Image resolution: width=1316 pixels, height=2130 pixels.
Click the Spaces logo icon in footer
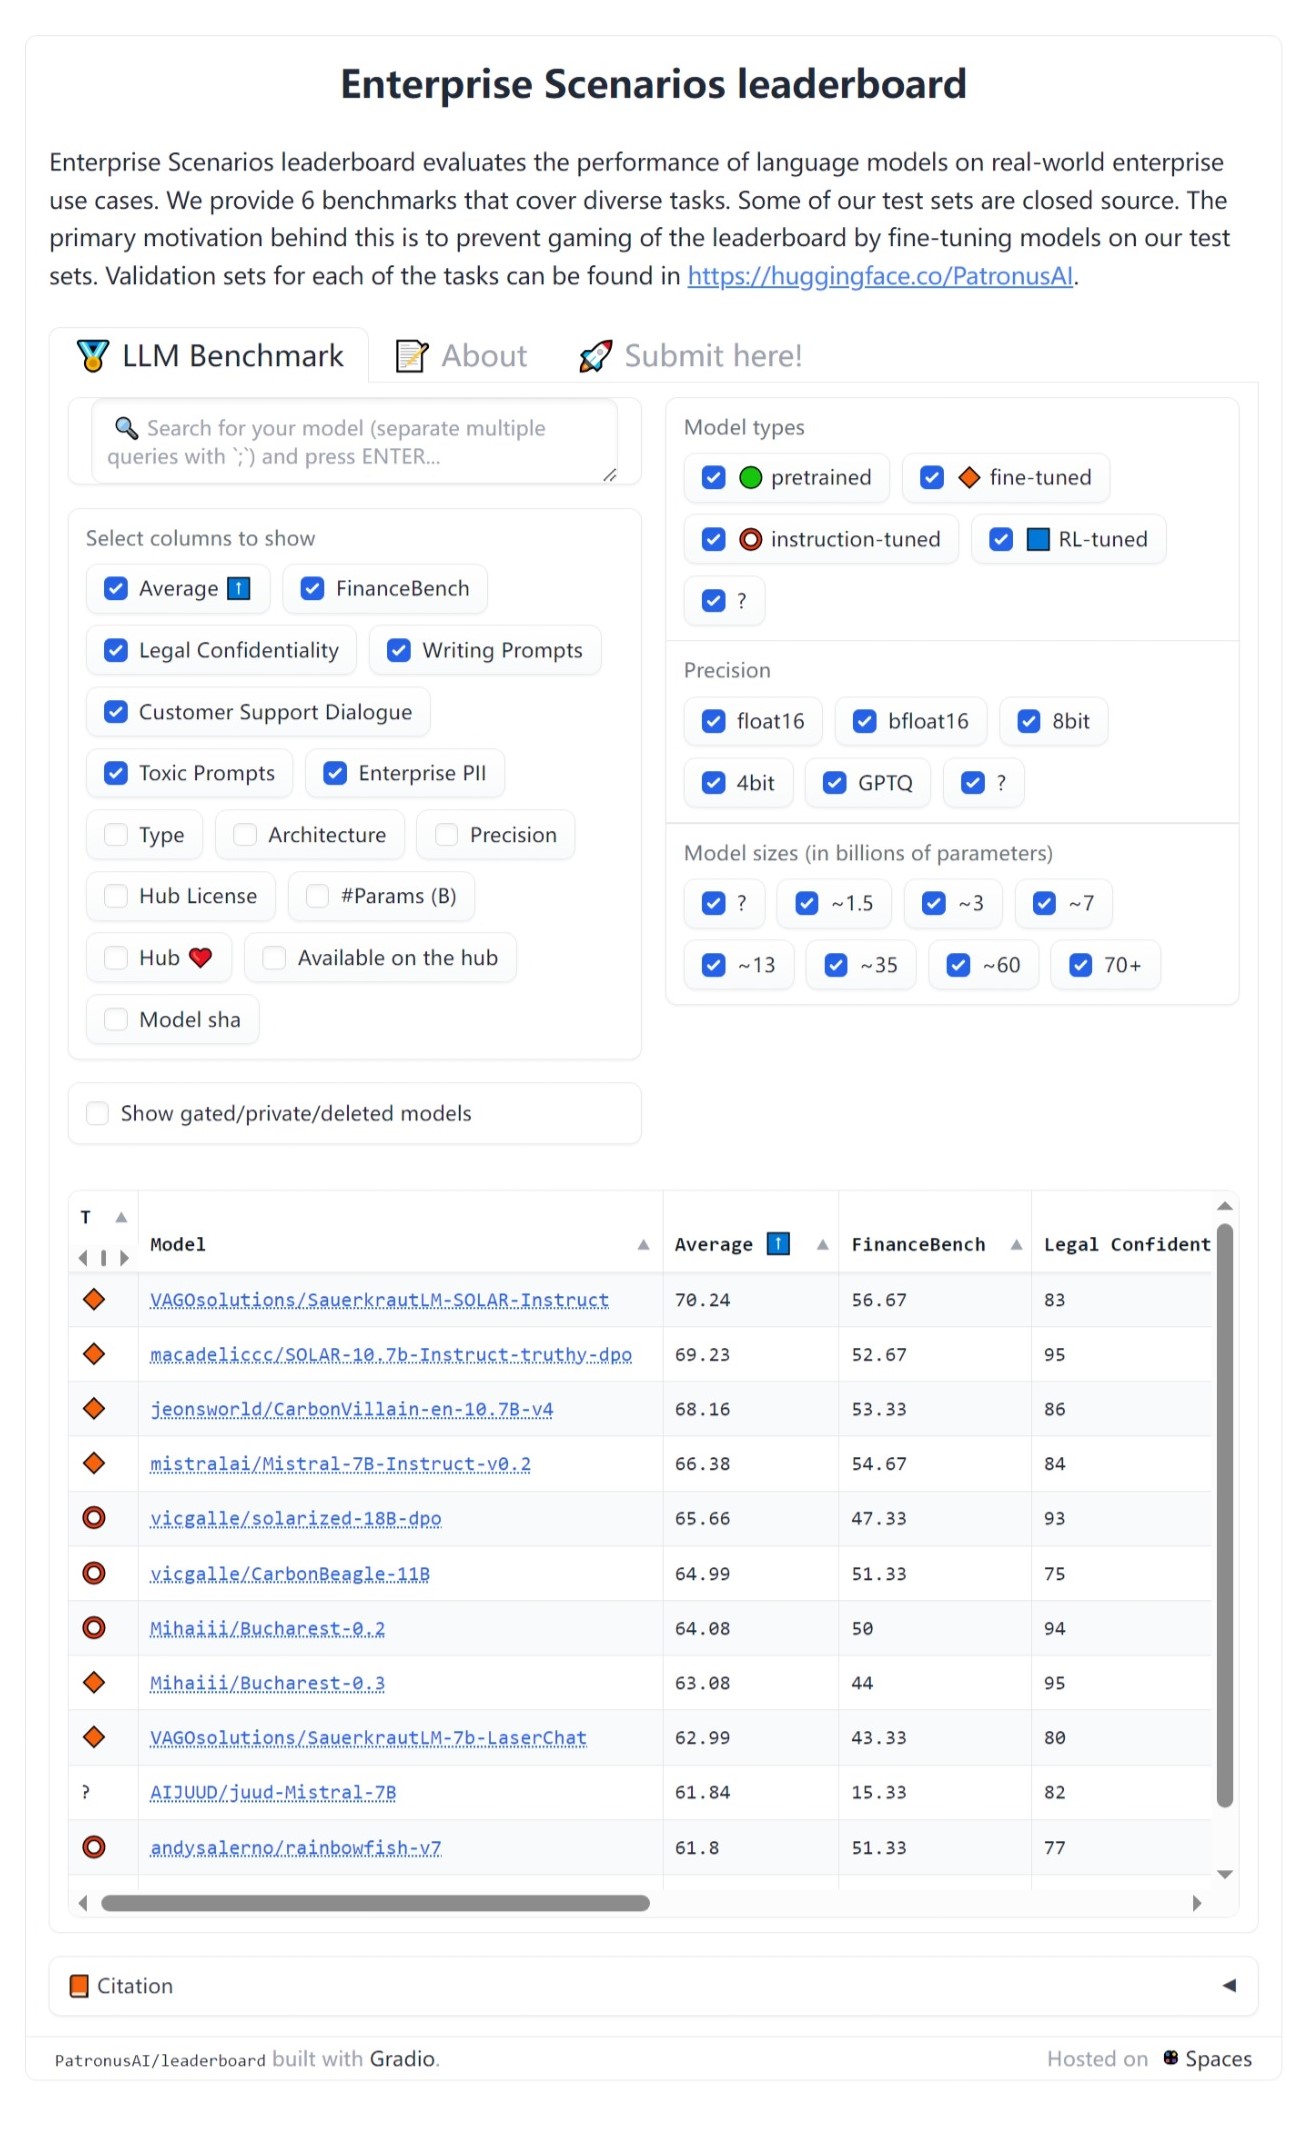pyautogui.click(x=1171, y=2057)
